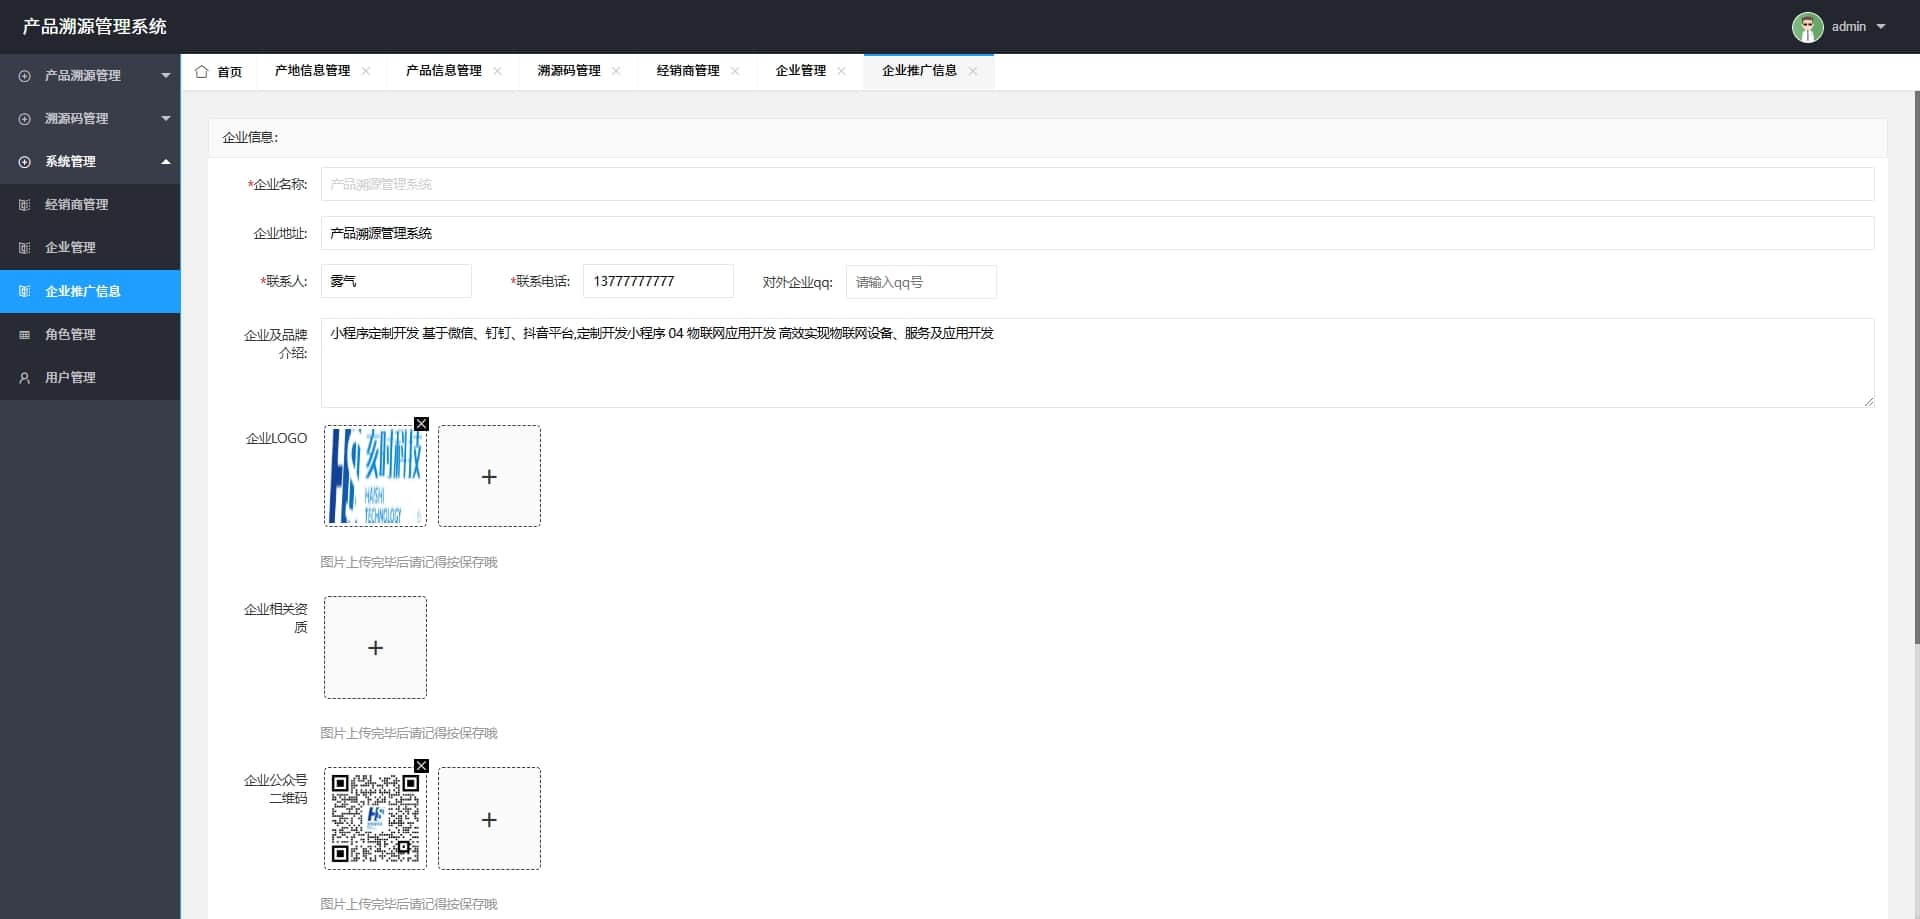Viewport: 1920px width, 919px height.
Task: Close the 企业管理 tab
Action: click(x=841, y=71)
